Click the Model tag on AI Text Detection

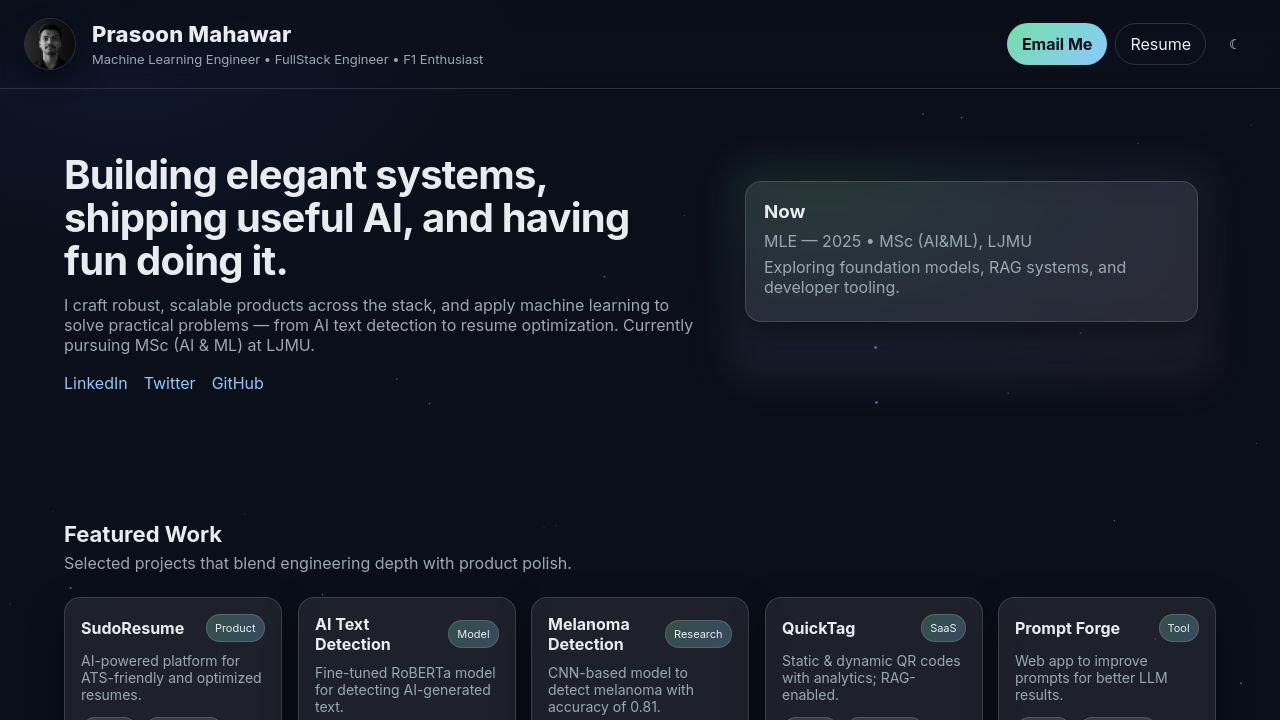pyautogui.click(x=473, y=634)
